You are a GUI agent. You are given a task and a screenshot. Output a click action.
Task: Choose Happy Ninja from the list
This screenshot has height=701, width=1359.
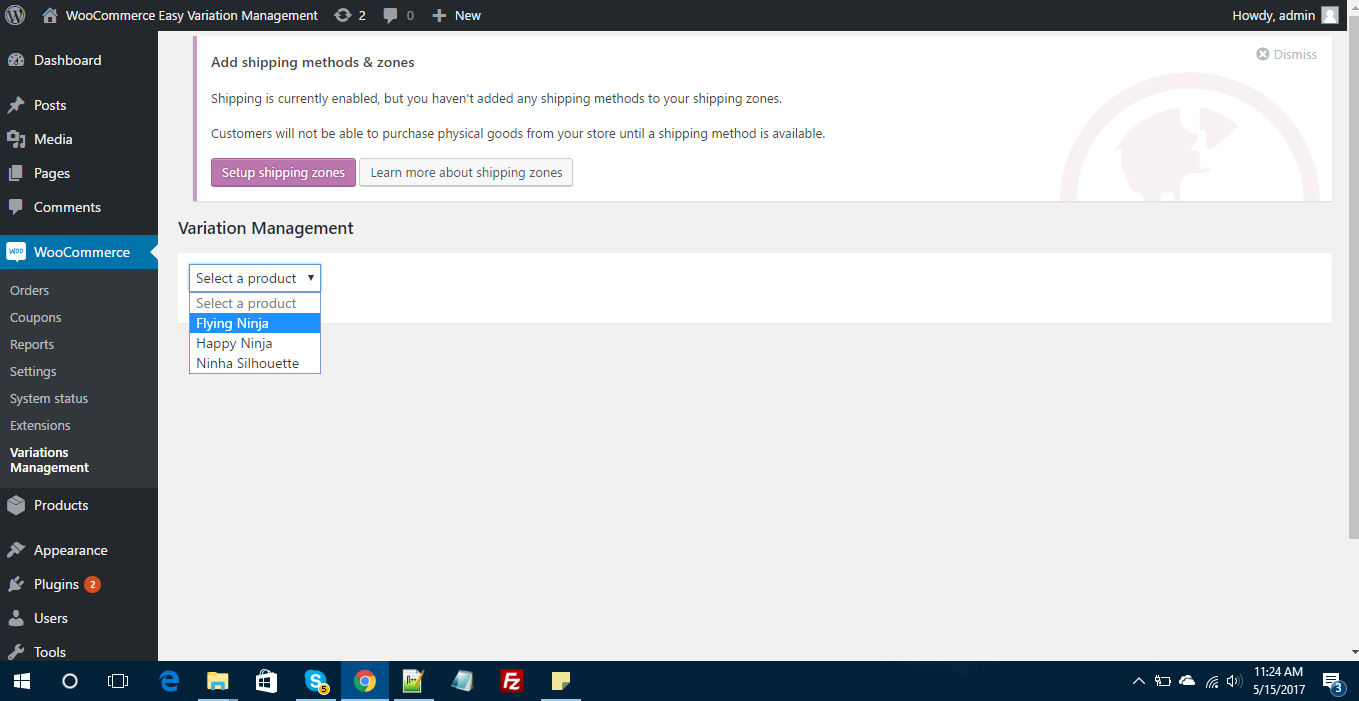(x=255, y=343)
